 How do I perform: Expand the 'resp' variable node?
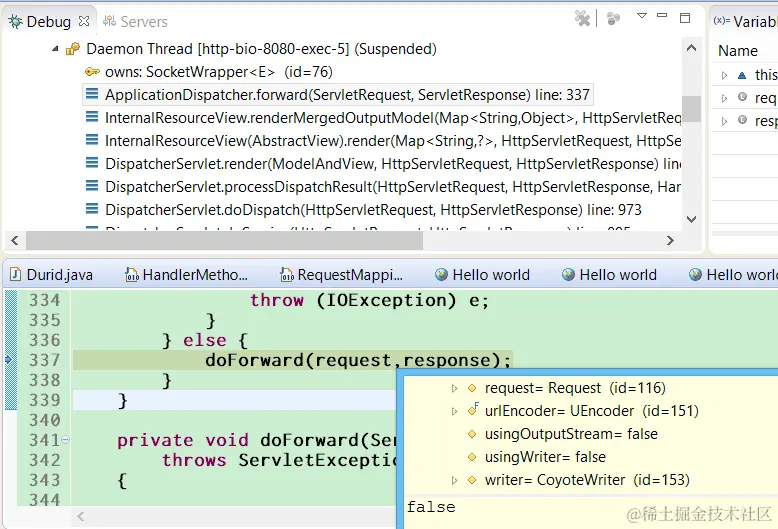(x=724, y=121)
